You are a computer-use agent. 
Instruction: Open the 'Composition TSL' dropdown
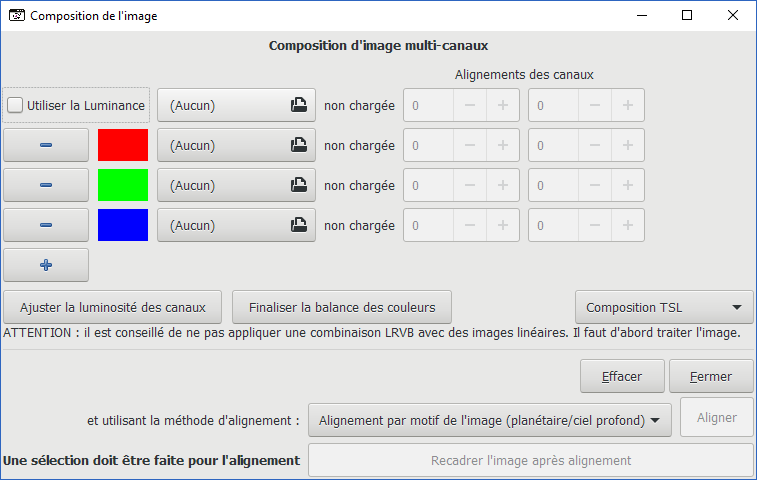coord(664,307)
